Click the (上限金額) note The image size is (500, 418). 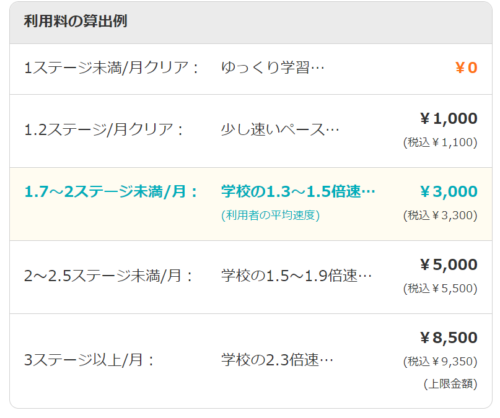pyautogui.click(x=450, y=384)
